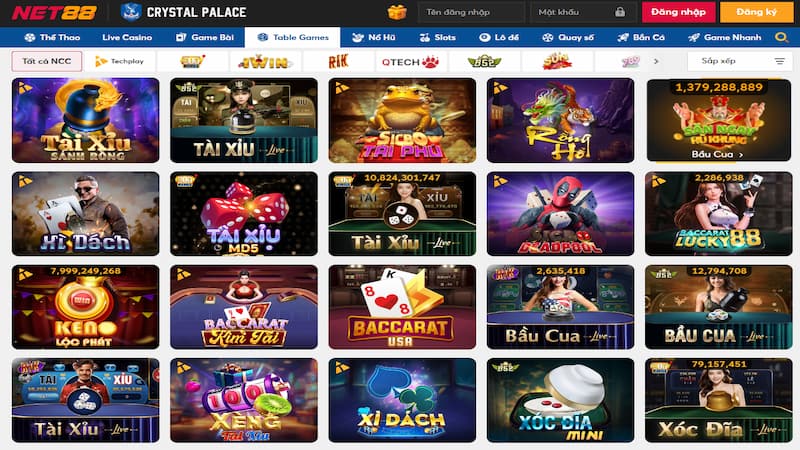Select the B52 provider logo
Image resolution: width=800 pixels, height=450 pixels.
[x=484, y=62]
